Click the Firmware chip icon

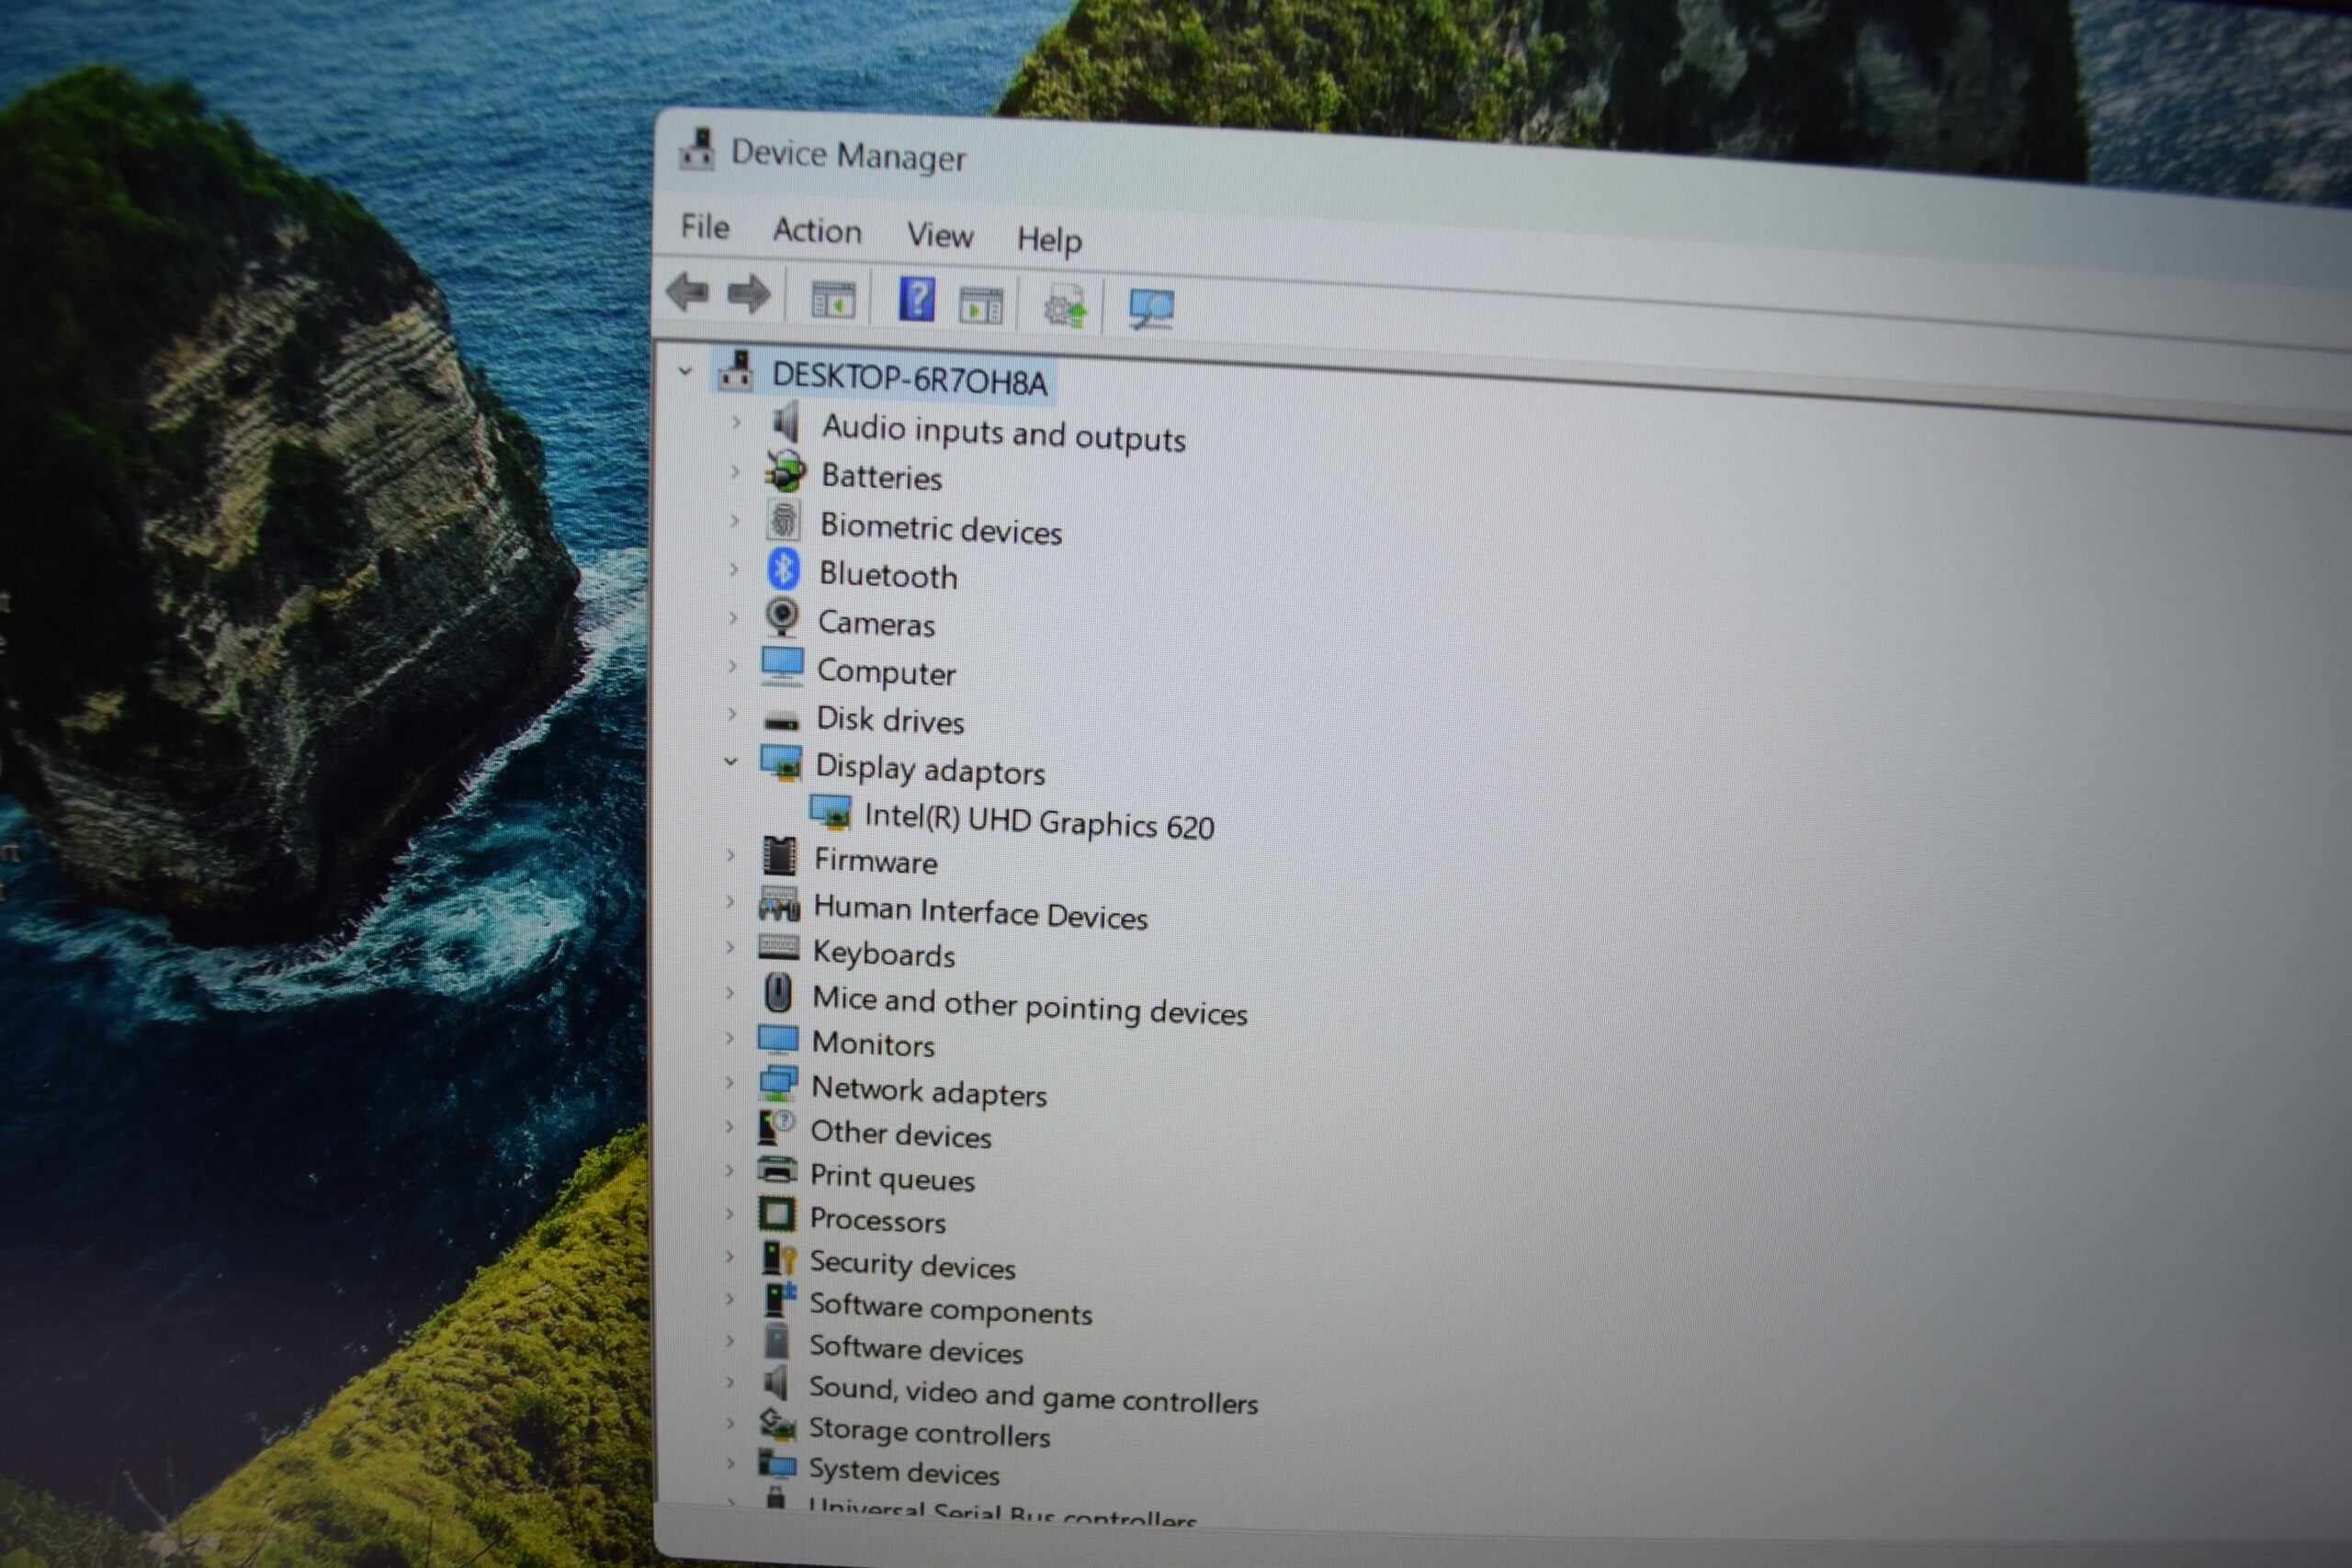tap(779, 856)
